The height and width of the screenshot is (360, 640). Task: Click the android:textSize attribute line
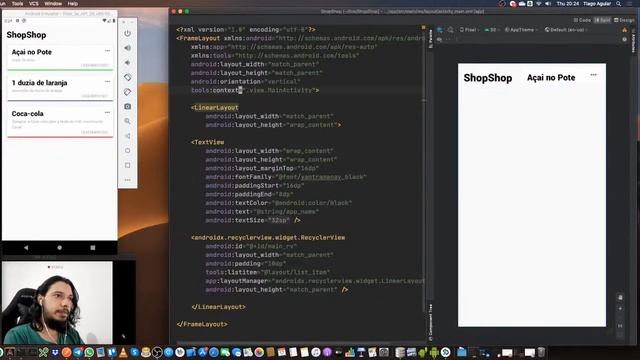[253, 220]
